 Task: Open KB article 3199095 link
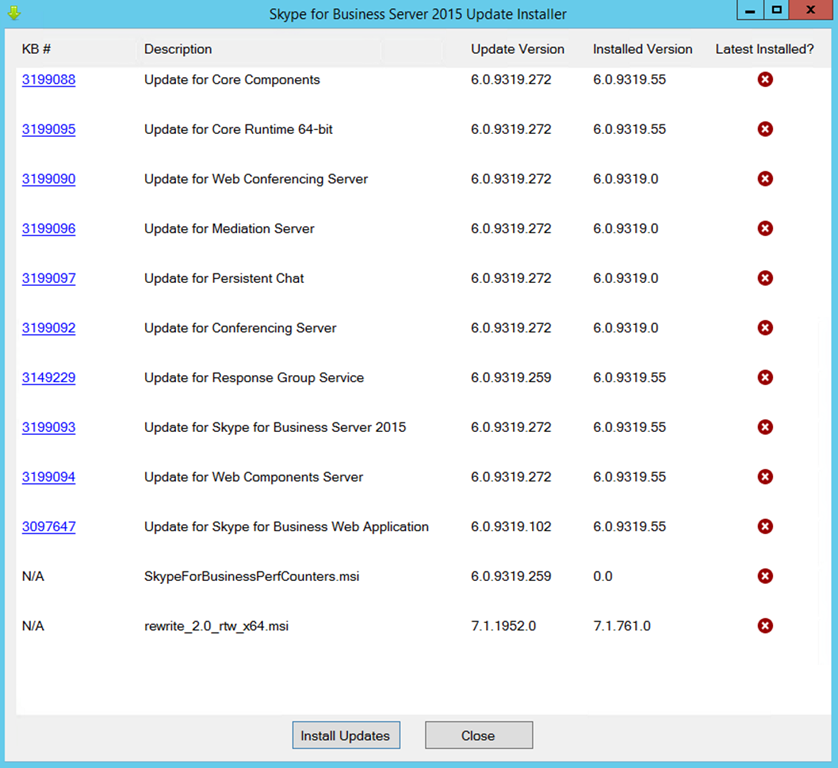coord(49,129)
